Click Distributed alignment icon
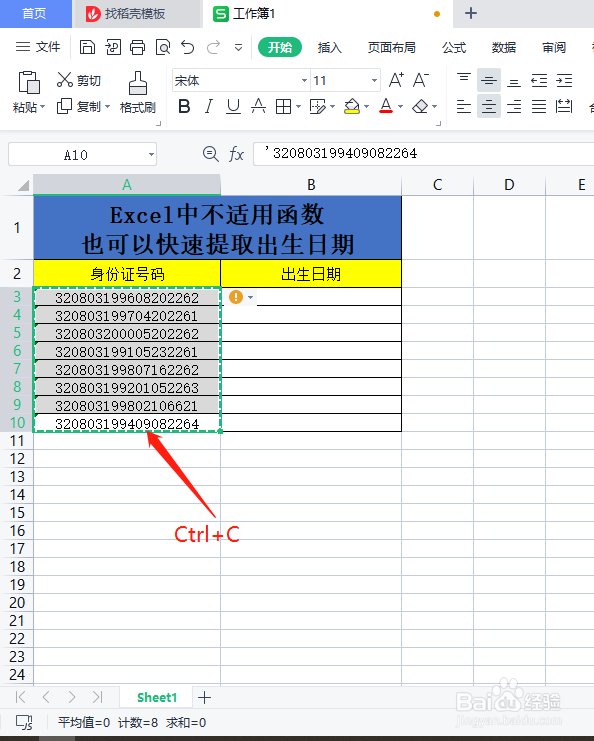594x741 pixels. [x=564, y=107]
